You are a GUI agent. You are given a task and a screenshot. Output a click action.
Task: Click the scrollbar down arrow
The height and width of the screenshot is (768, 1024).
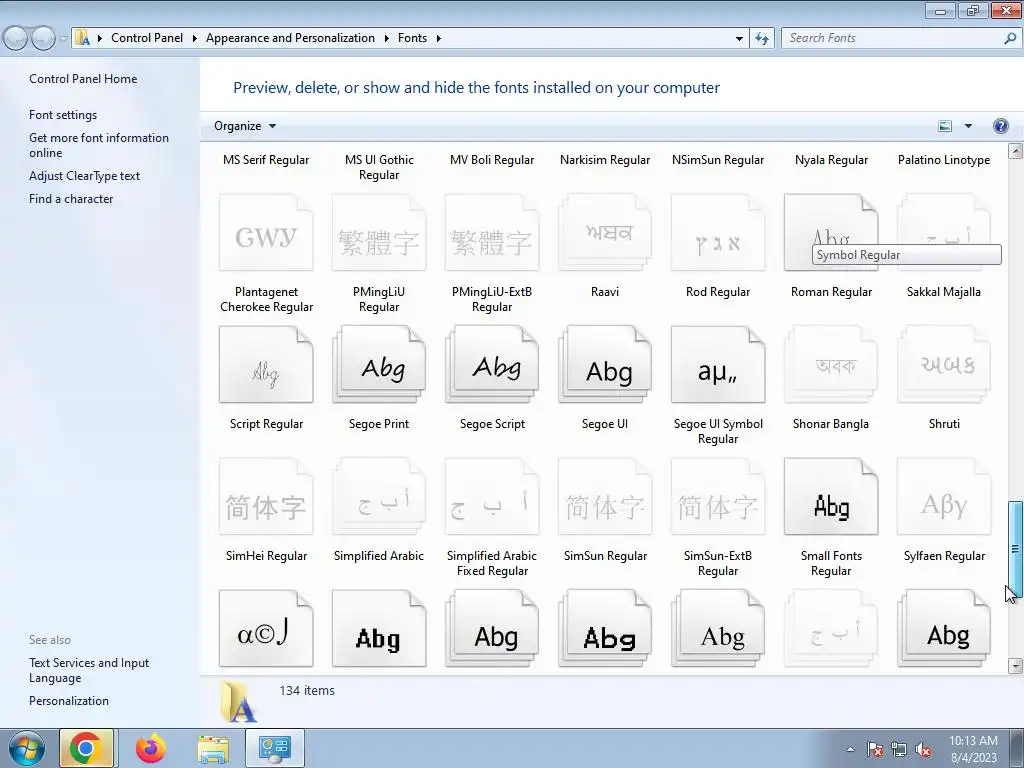(1015, 666)
